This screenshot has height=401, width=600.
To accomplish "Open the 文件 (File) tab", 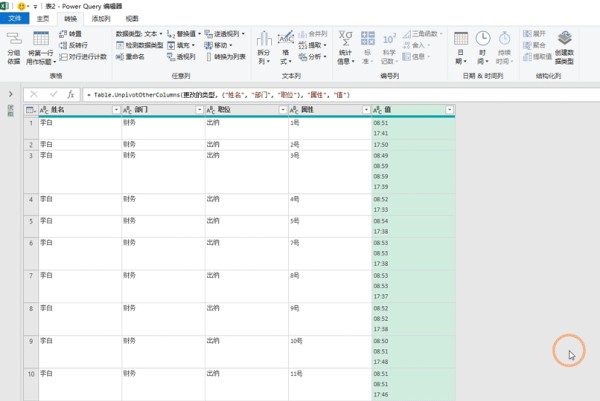I will [15, 18].
